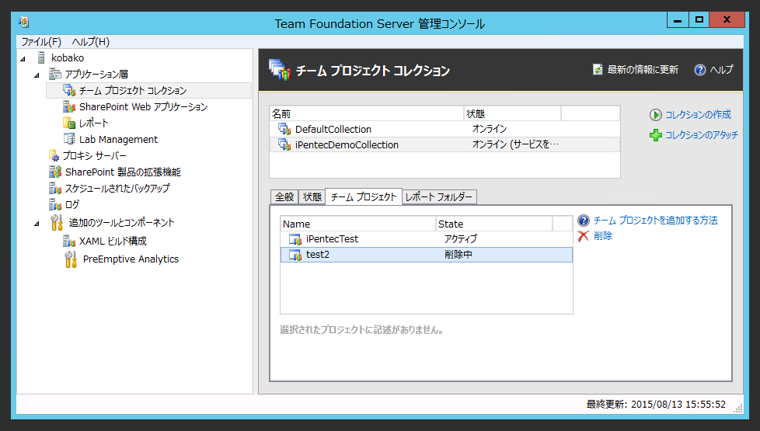760x431 pixels.
Task: Click the green コレクションの作成 arrow icon
Action: click(x=655, y=115)
